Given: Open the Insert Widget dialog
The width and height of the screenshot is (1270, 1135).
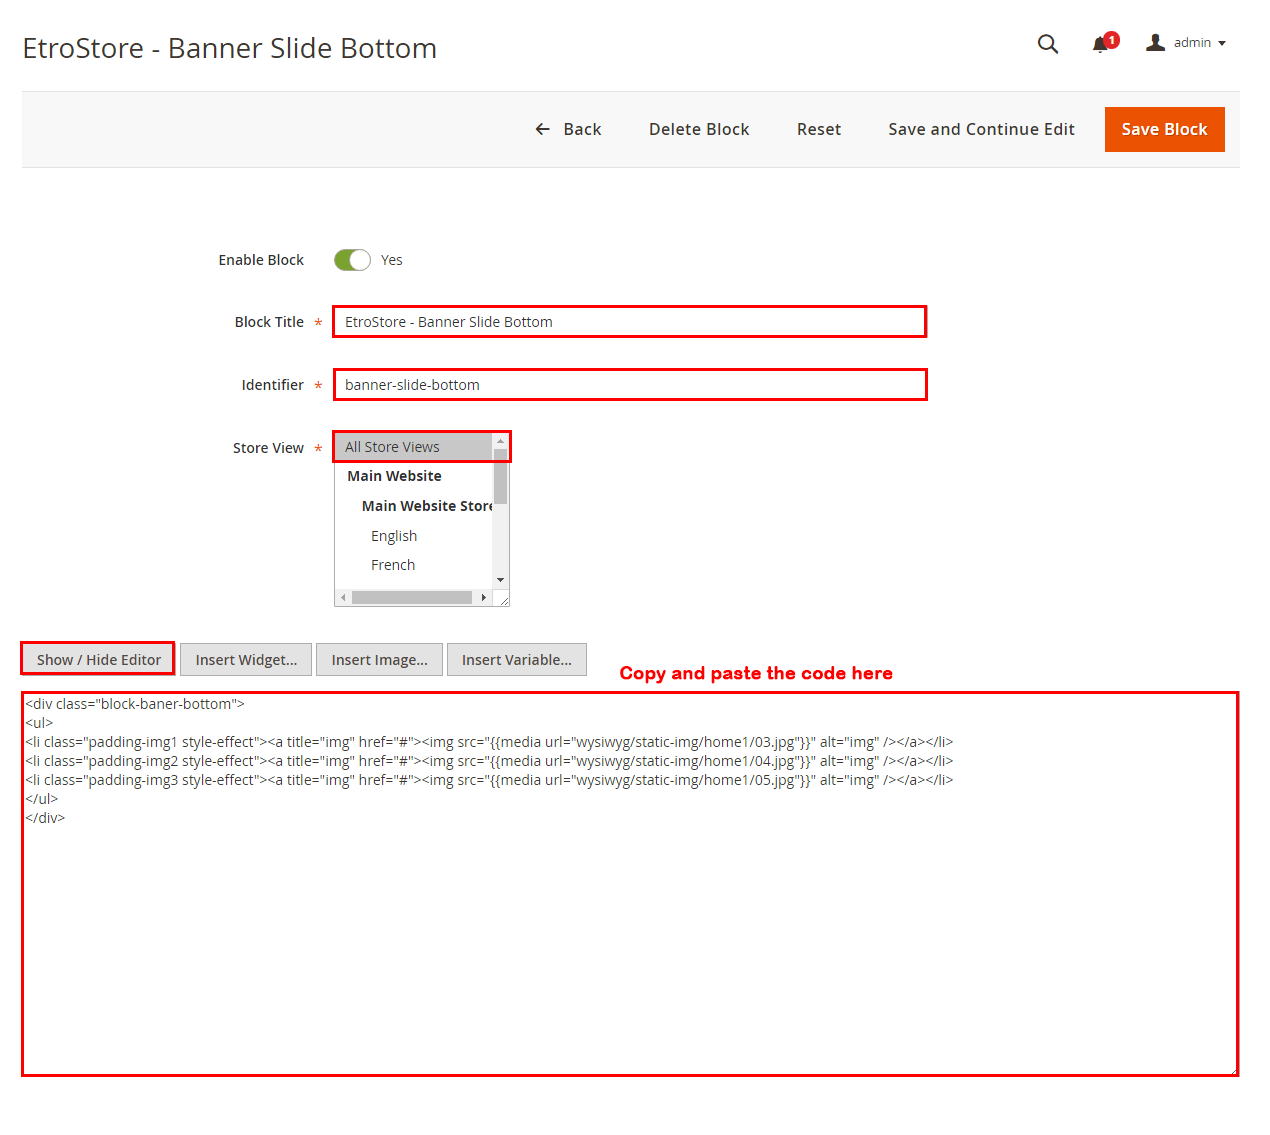Looking at the screenshot, I should pyautogui.click(x=246, y=660).
